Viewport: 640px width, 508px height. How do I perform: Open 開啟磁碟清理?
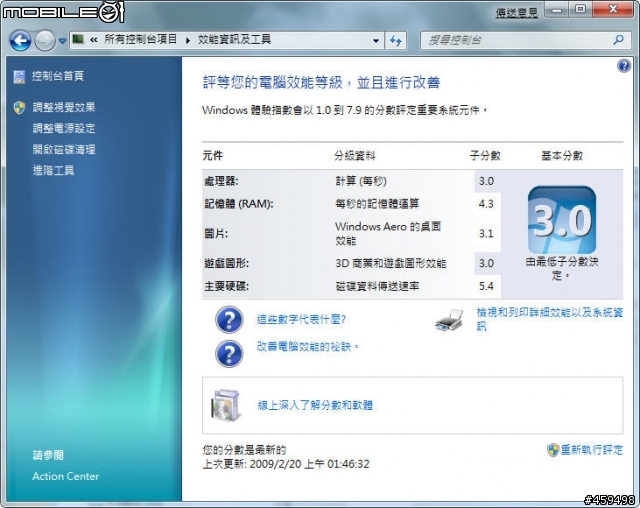click(x=64, y=149)
